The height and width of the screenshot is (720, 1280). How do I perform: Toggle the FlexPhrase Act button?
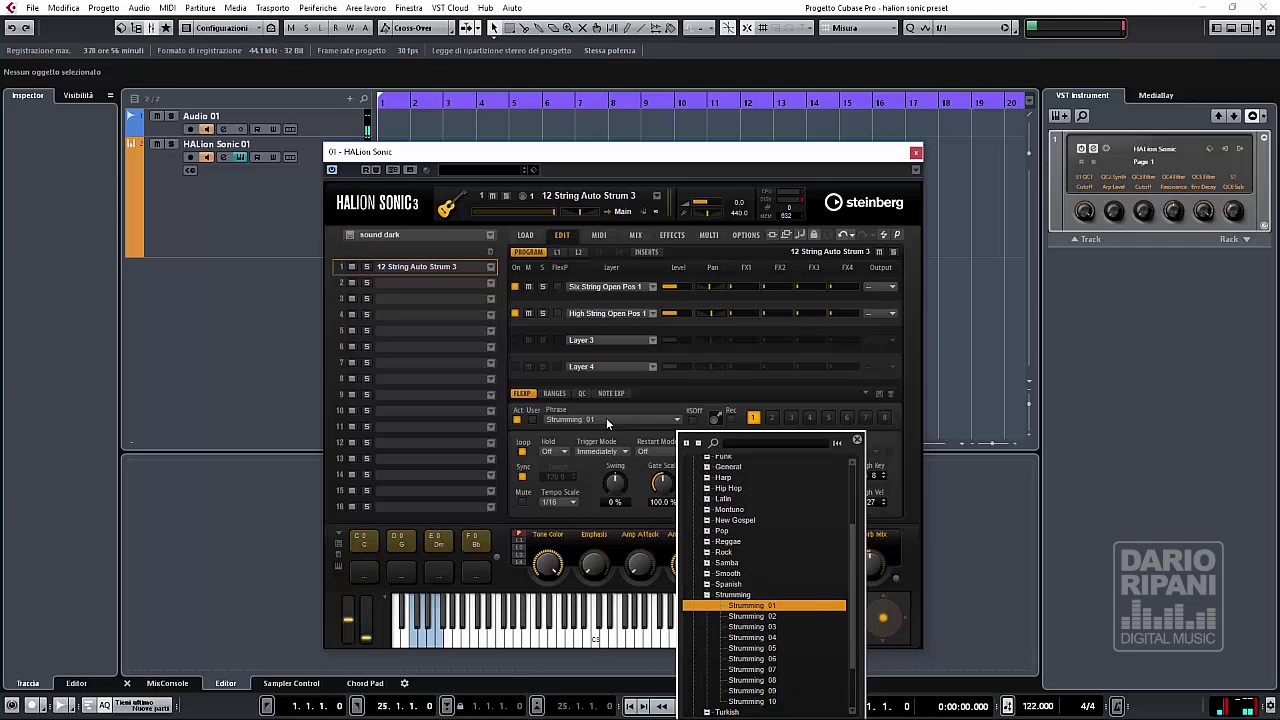tap(517, 420)
